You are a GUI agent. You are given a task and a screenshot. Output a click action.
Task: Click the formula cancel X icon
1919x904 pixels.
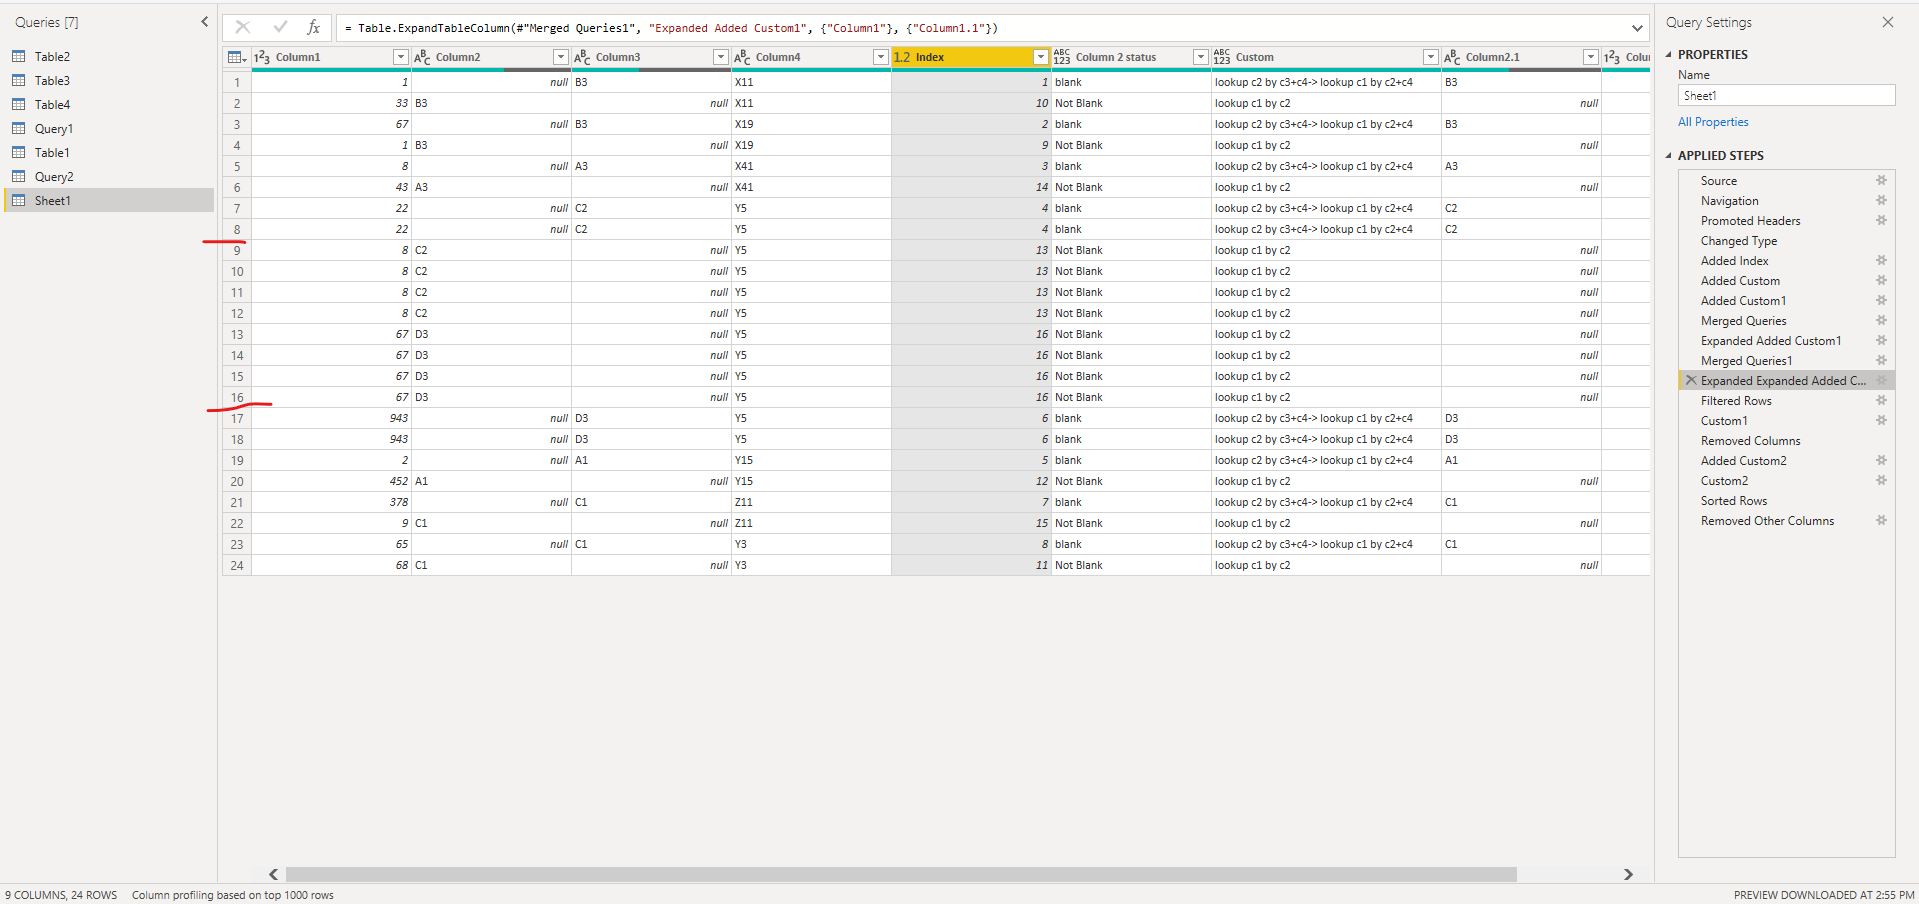click(x=242, y=28)
